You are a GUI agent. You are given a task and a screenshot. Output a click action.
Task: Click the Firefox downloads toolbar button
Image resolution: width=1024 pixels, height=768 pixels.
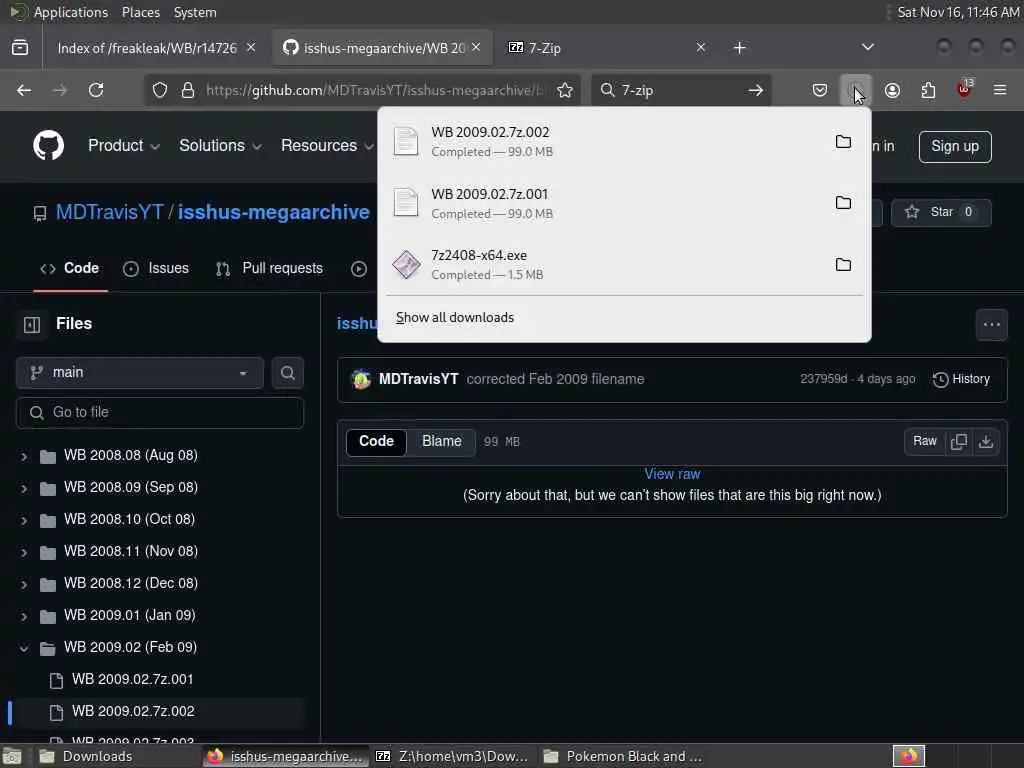click(855, 90)
